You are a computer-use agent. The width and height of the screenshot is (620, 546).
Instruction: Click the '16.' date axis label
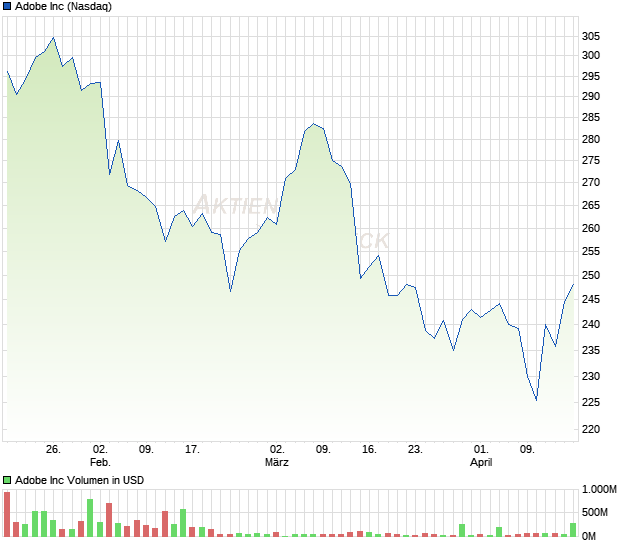click(369, 450)
